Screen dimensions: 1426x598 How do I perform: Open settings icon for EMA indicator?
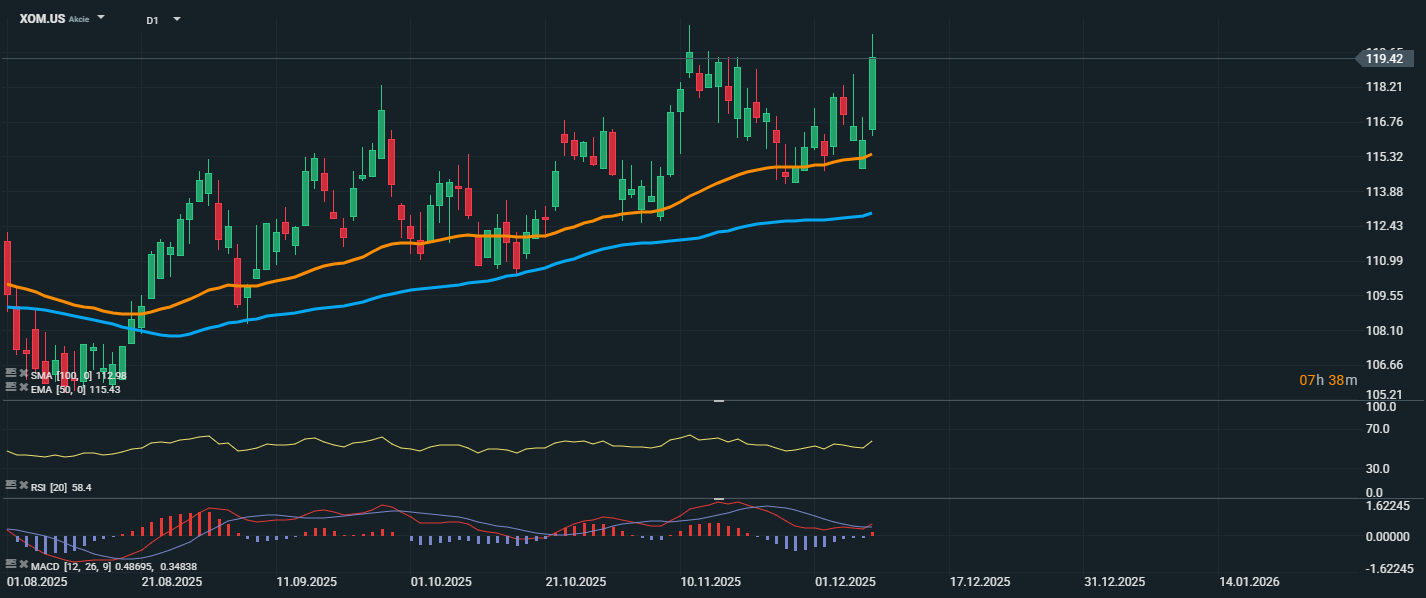[11, 387]
